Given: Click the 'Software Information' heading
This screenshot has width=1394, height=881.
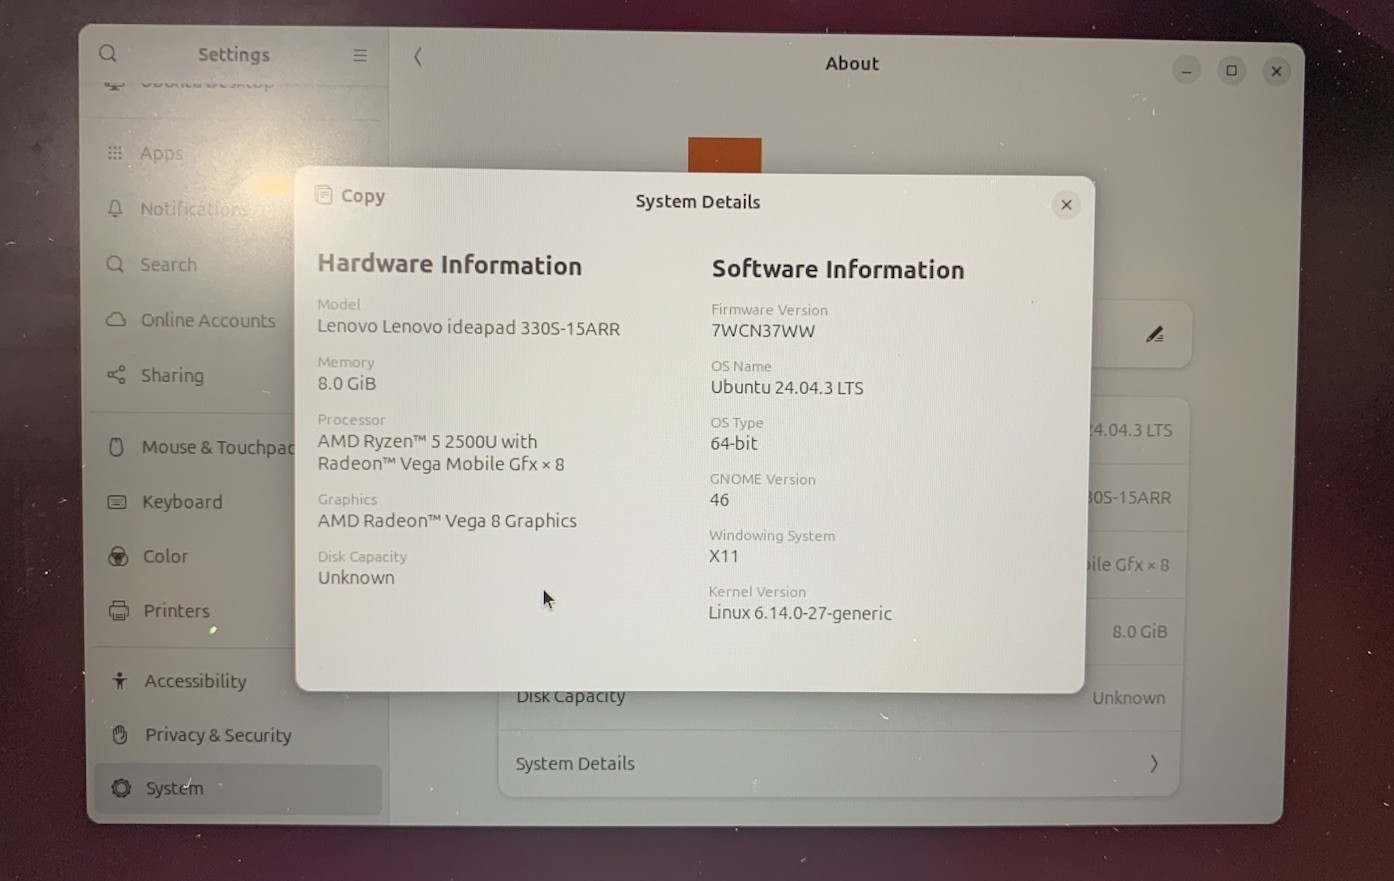Looking at the screenshot, I should pyautogui.click(x=838, y=269).
